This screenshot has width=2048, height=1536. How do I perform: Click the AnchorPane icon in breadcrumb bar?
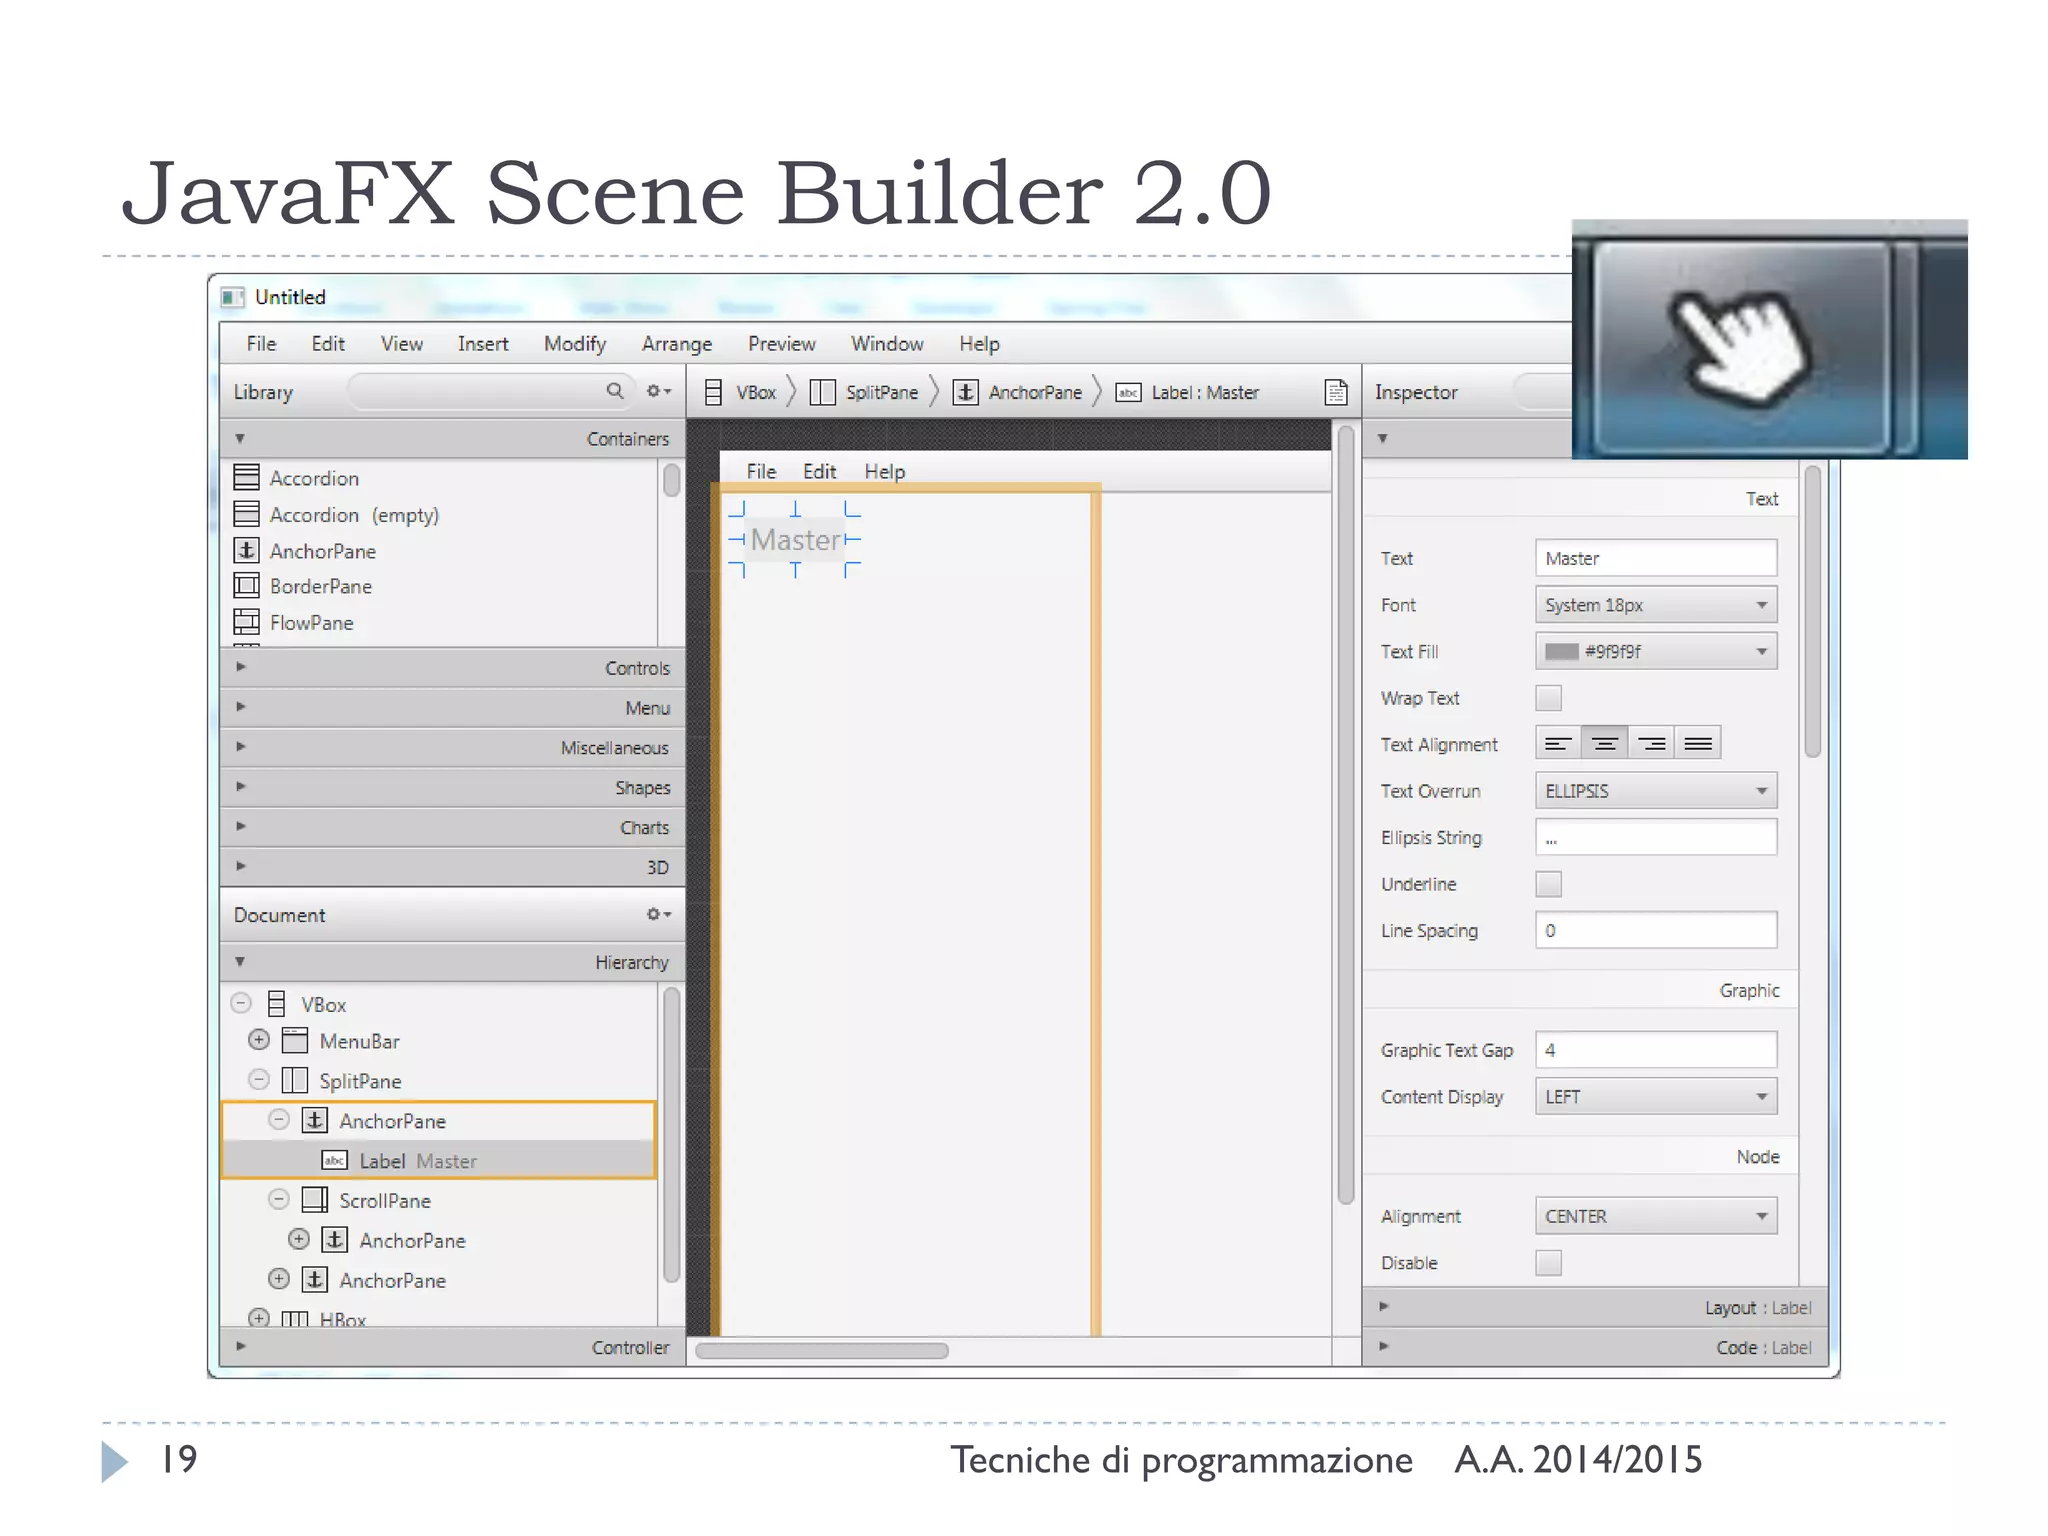click(x=965, y=392)
